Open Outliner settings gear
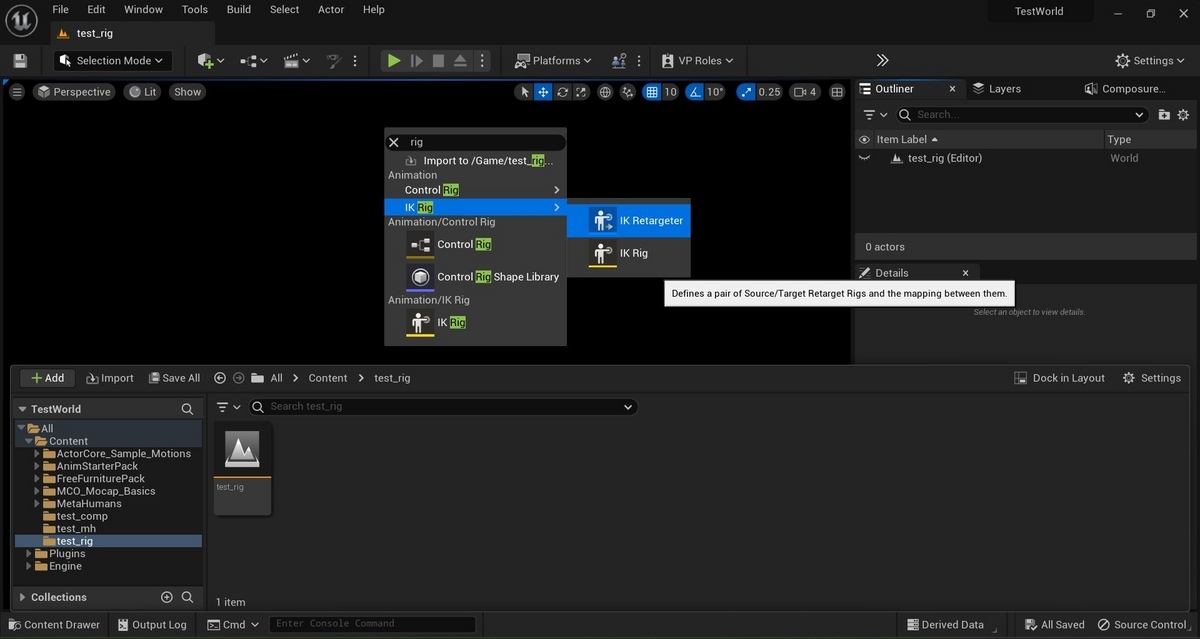1200x639 pixels. (x=1183, y=114)
